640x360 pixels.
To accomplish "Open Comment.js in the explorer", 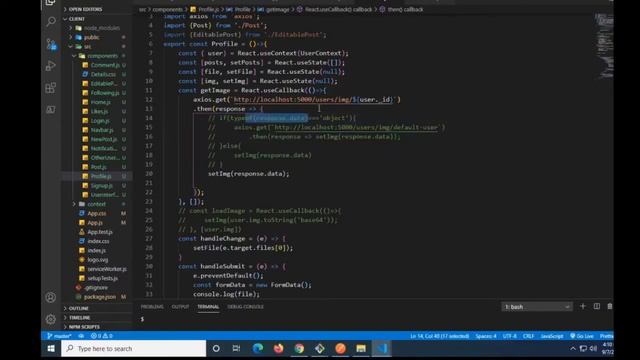I will point(105,65).
